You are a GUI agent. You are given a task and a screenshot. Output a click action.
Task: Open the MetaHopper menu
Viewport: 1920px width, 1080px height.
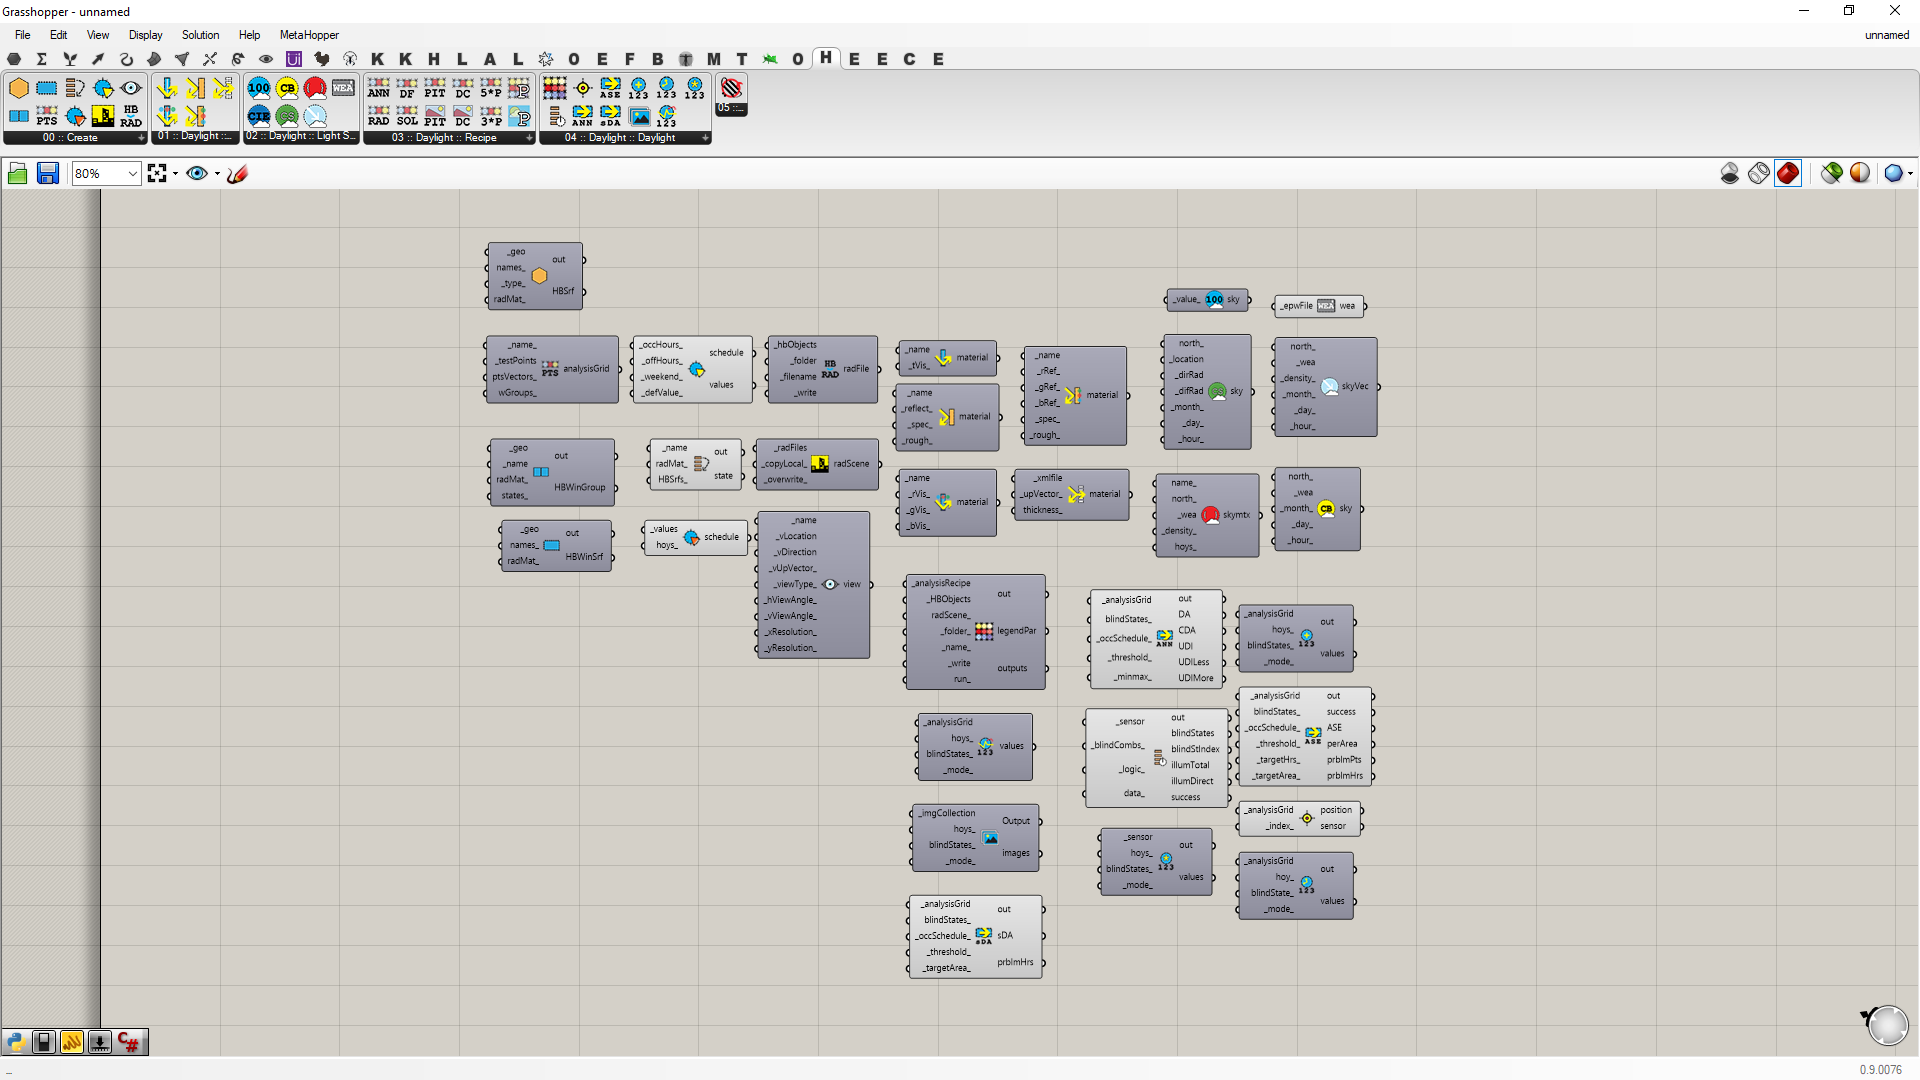point(309,35)
